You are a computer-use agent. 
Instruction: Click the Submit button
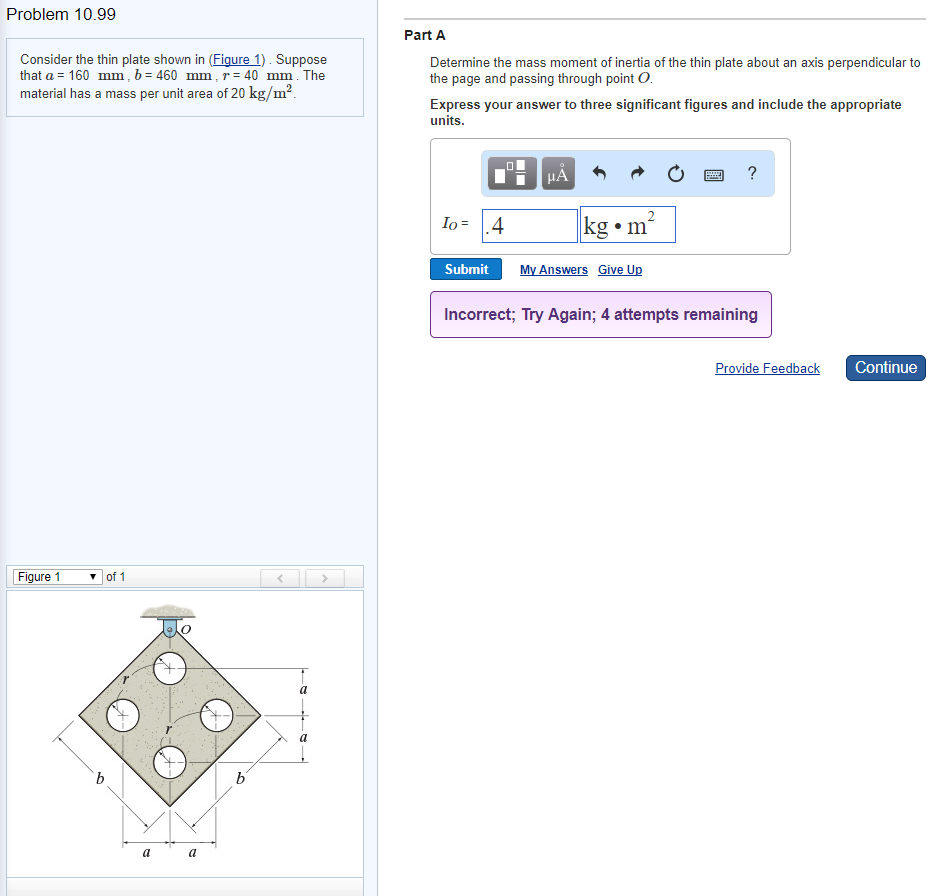point(466,269)
